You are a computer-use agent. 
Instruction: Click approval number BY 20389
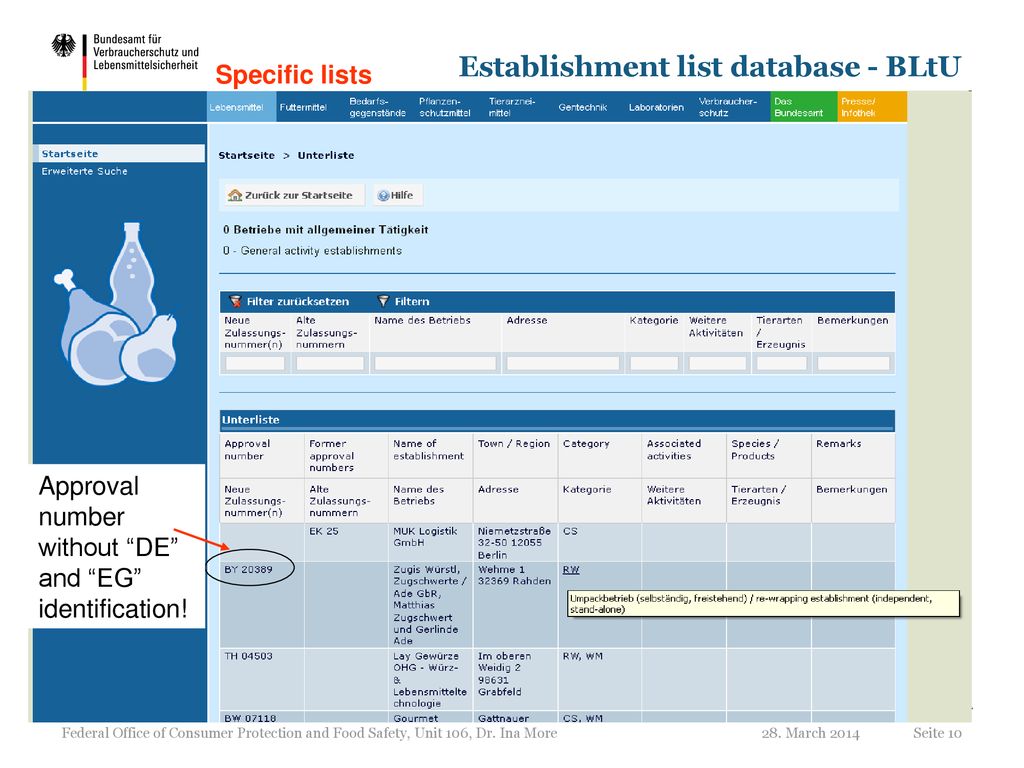click(x=248, y=569)
